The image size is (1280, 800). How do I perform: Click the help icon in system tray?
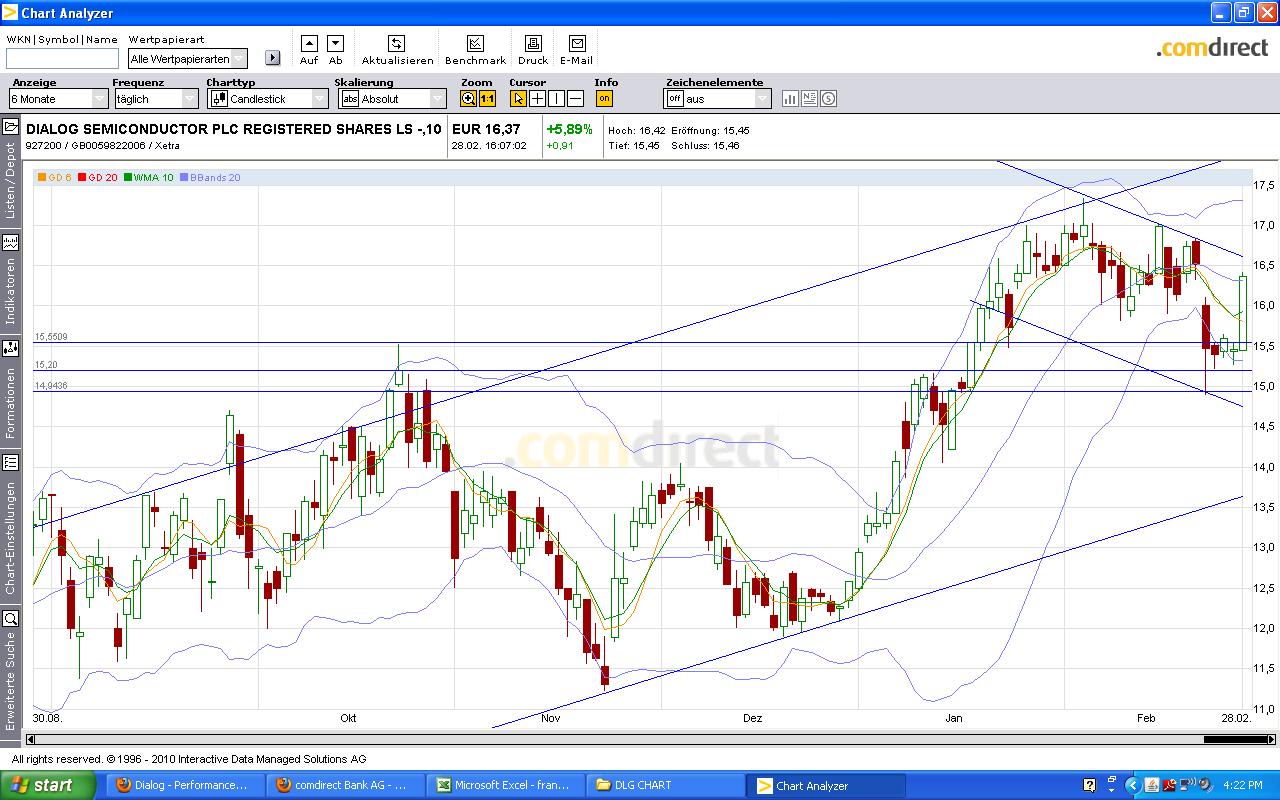coord(1089,785)
